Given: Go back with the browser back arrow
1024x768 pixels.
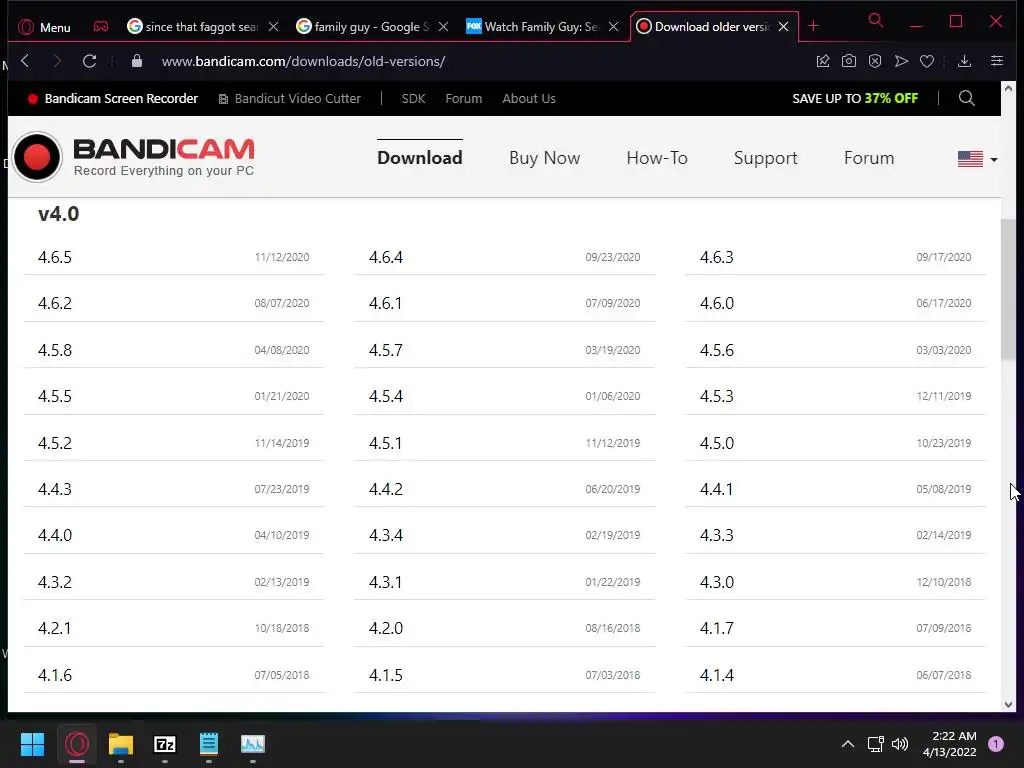Looking at the screenshot, I should coord(25,61).
